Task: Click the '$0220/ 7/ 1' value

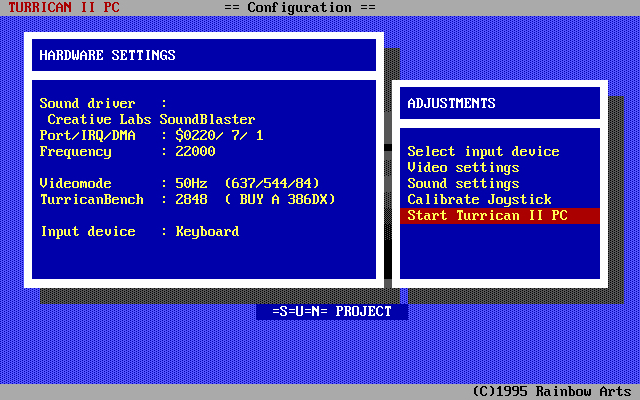Action: click(x=219, y=136)
